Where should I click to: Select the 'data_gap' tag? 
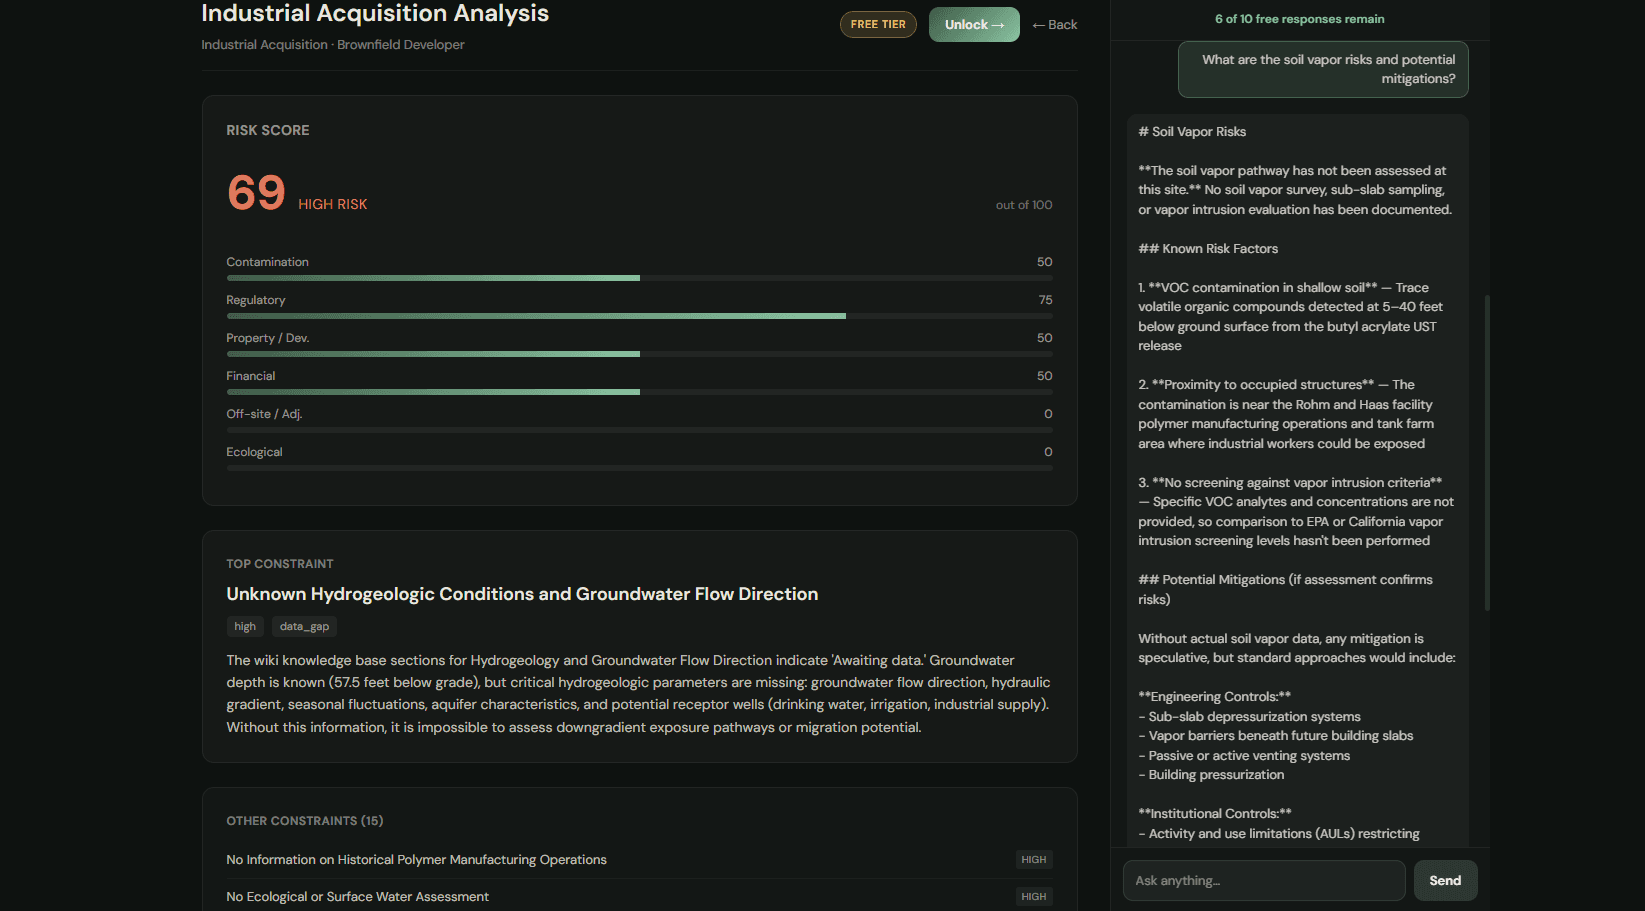click(304, 627)
